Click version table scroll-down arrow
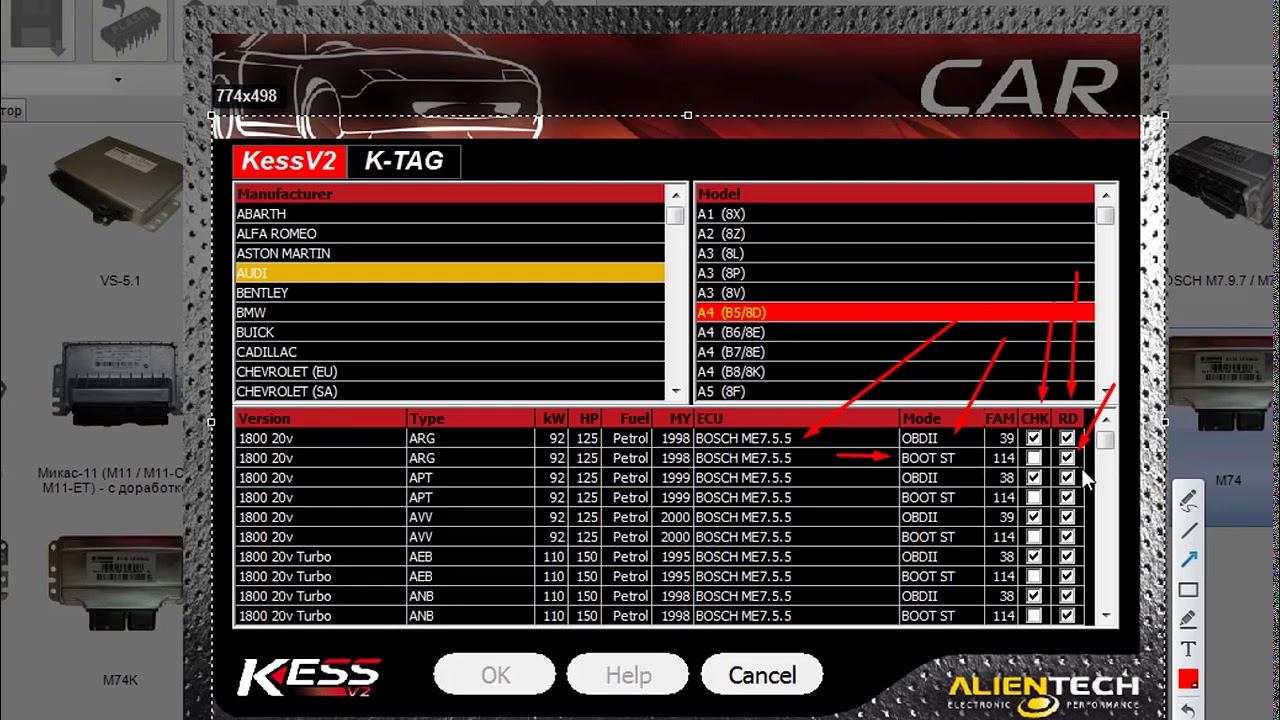 (x=1105, y=616)
